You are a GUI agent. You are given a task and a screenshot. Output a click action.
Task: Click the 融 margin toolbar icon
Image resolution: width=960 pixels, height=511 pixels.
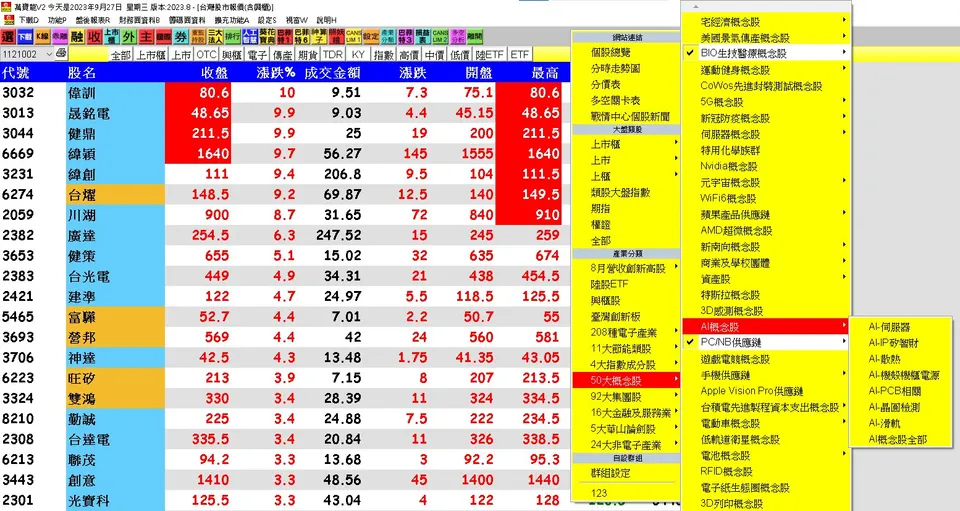click(x=77, y=37)
